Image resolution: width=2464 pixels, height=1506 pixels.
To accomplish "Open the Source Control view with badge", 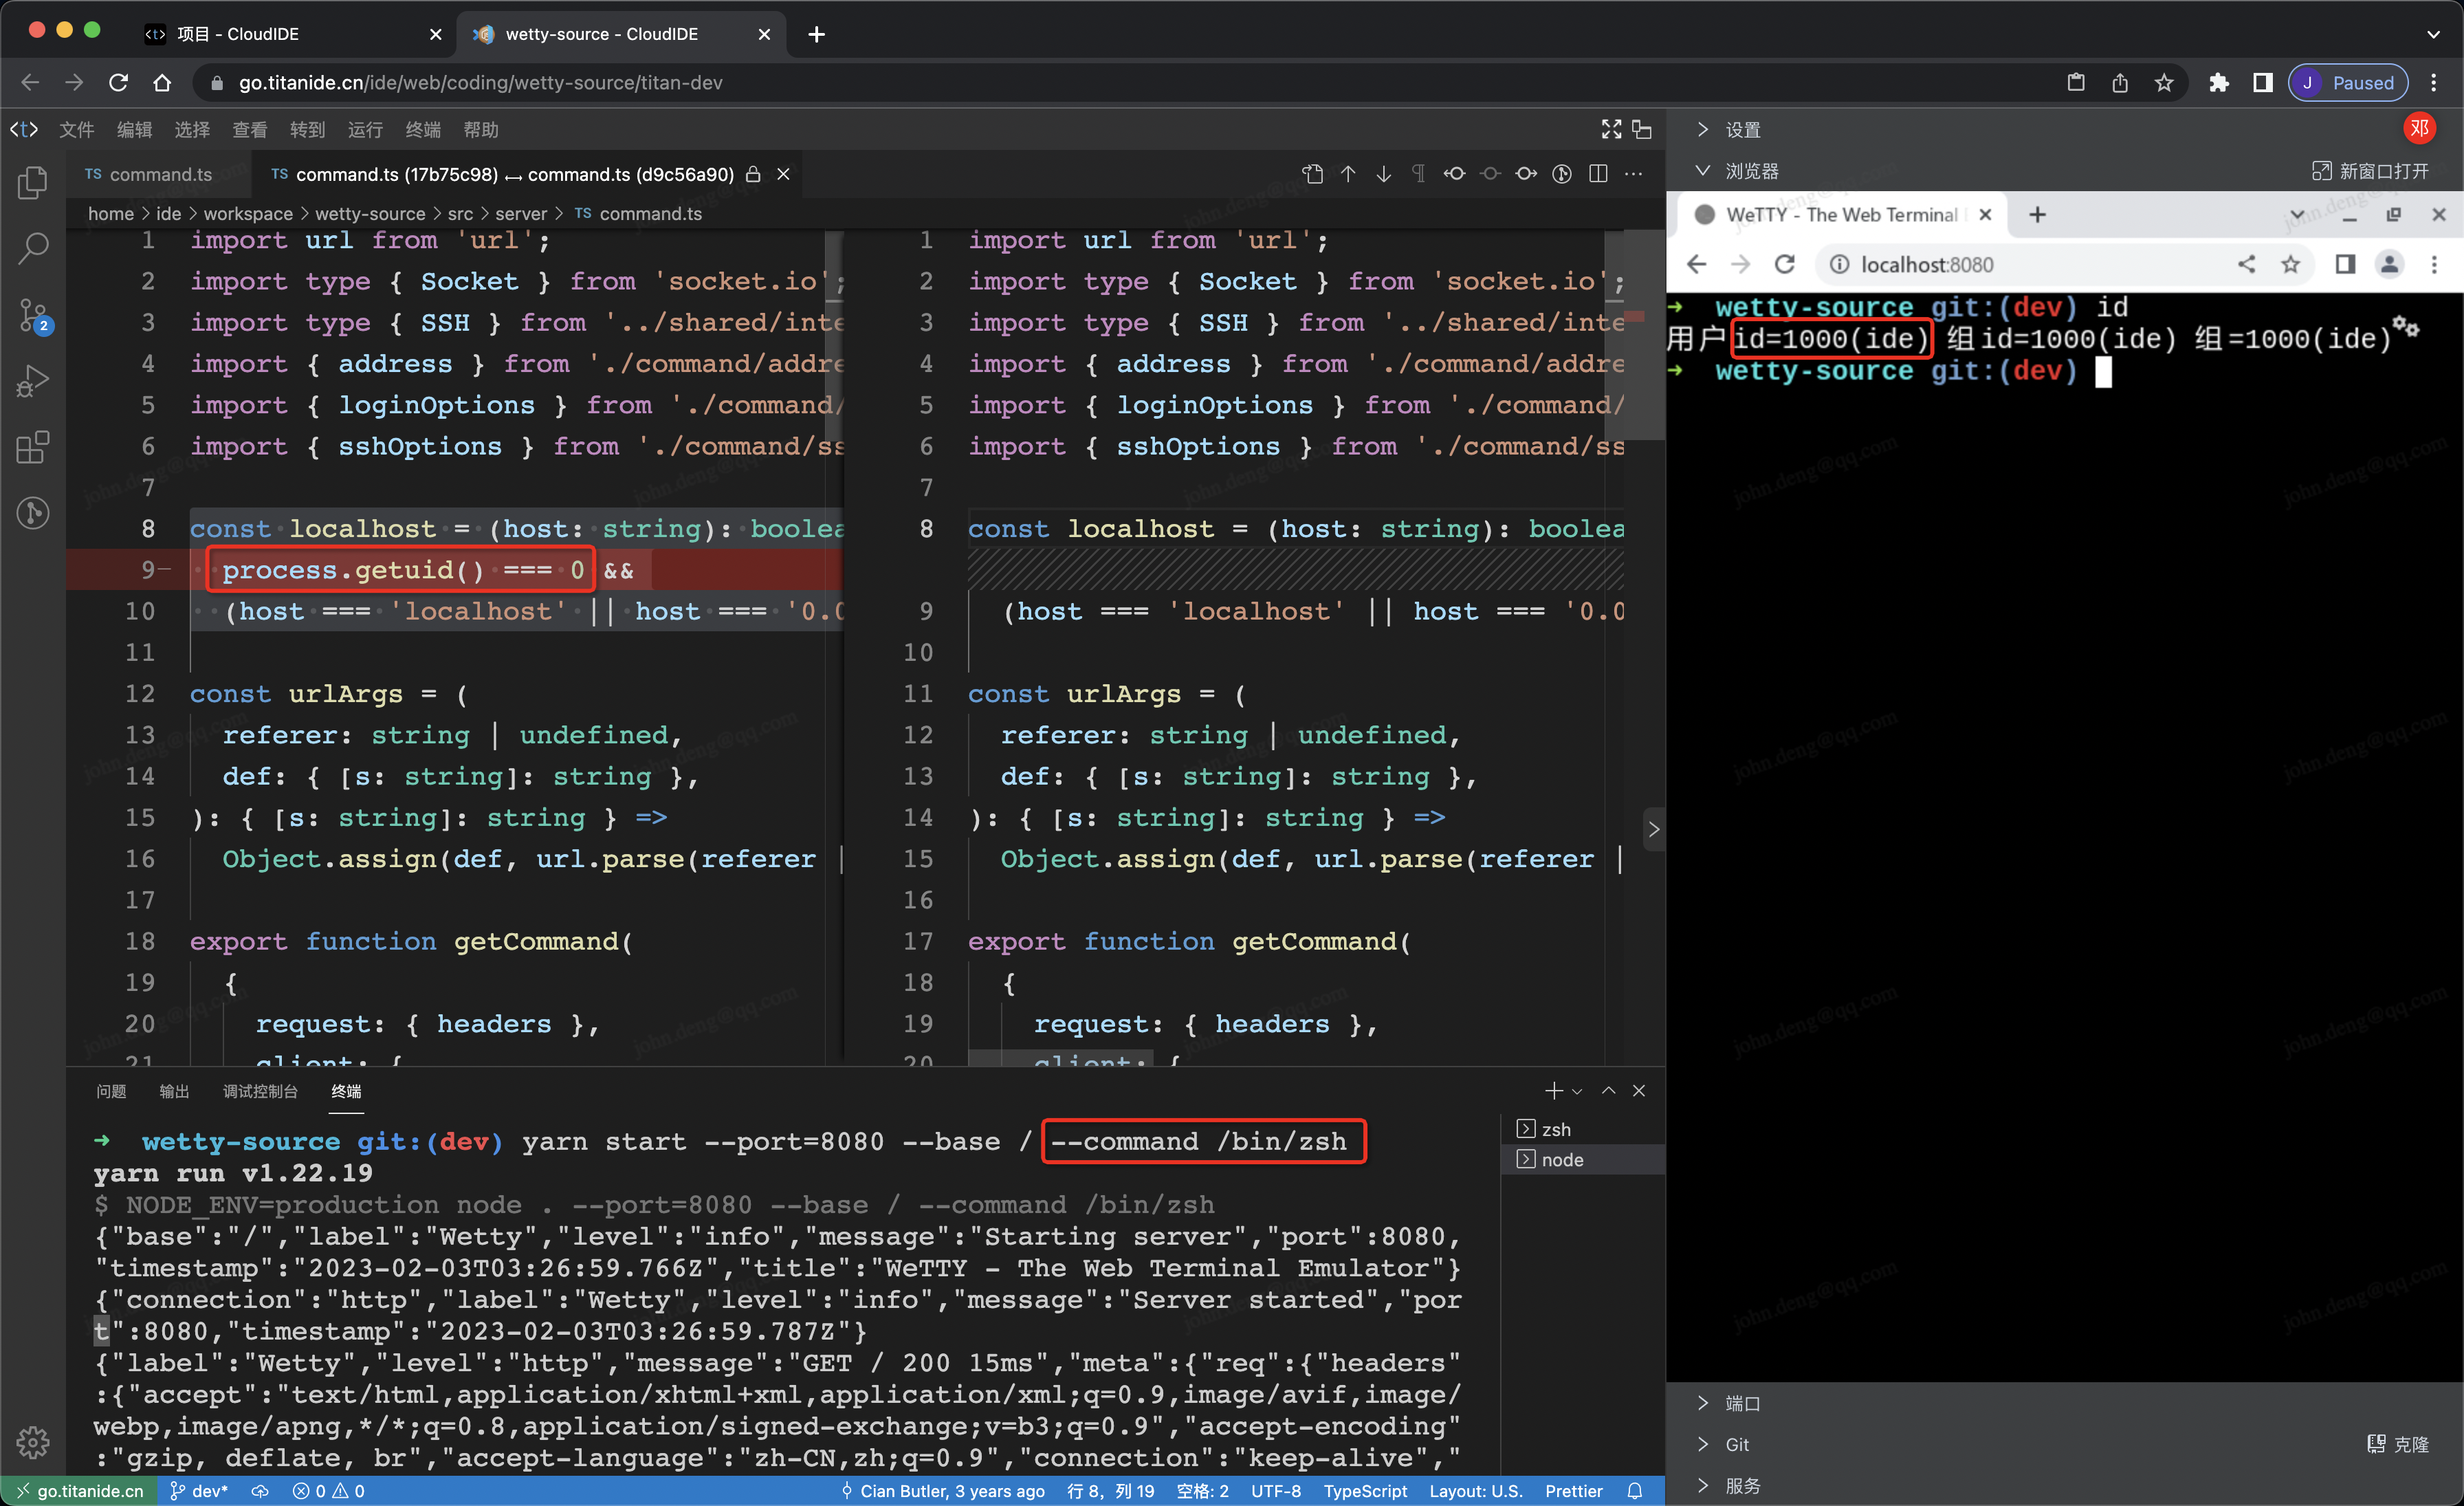I will pos(33,316).
